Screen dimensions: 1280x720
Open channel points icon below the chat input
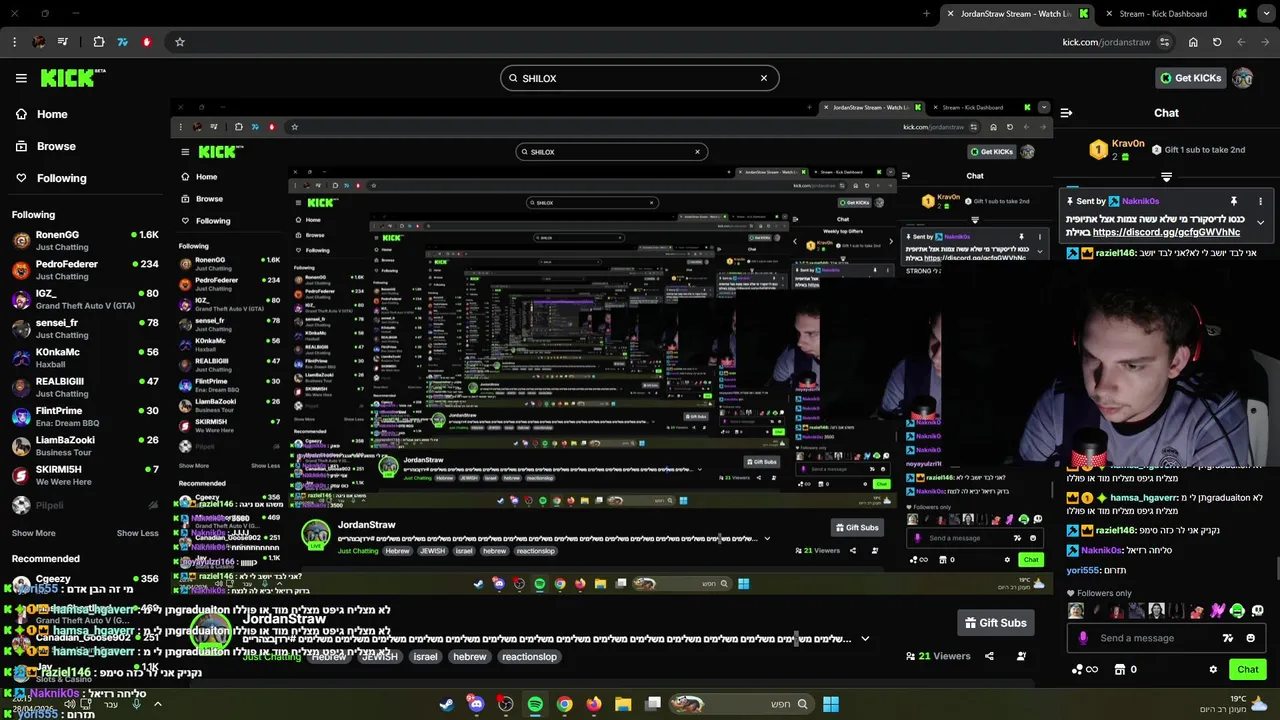1084,669
